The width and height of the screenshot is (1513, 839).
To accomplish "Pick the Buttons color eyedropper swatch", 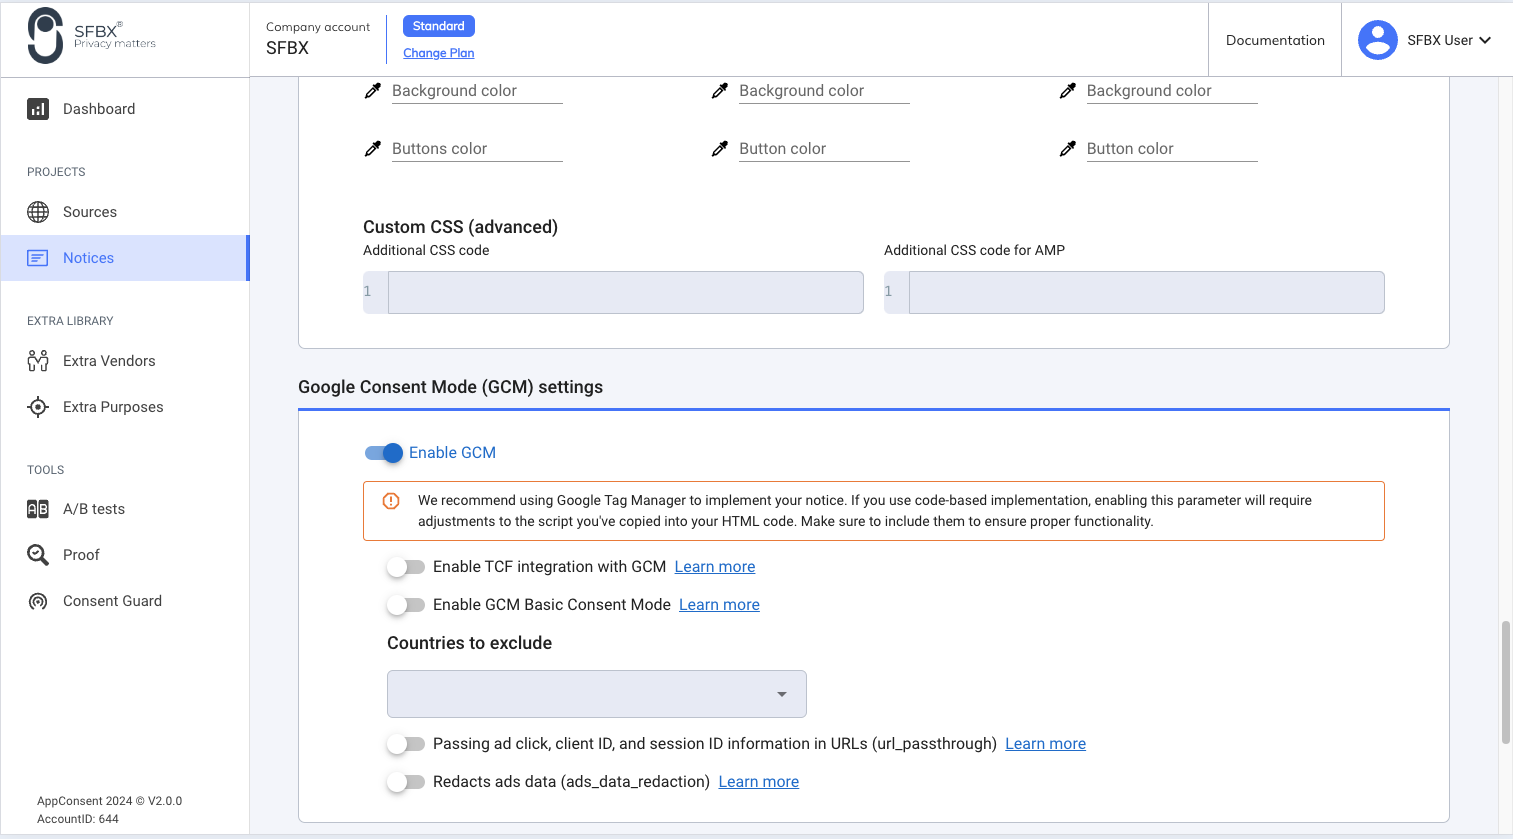I will tap(373, 149).
